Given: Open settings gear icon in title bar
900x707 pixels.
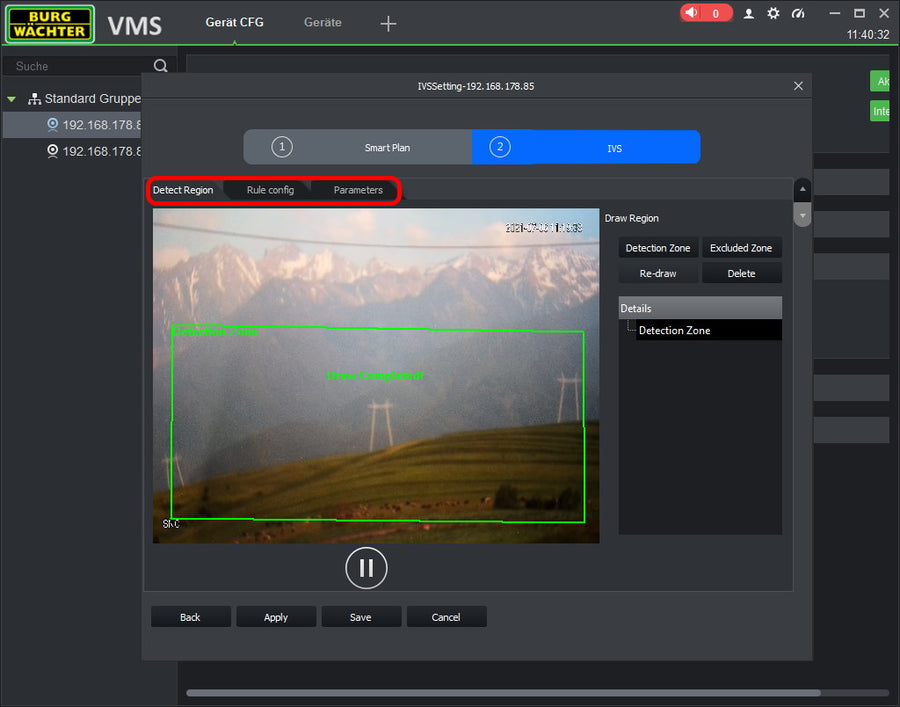Looking at the screenshot, I should [773, 13].
